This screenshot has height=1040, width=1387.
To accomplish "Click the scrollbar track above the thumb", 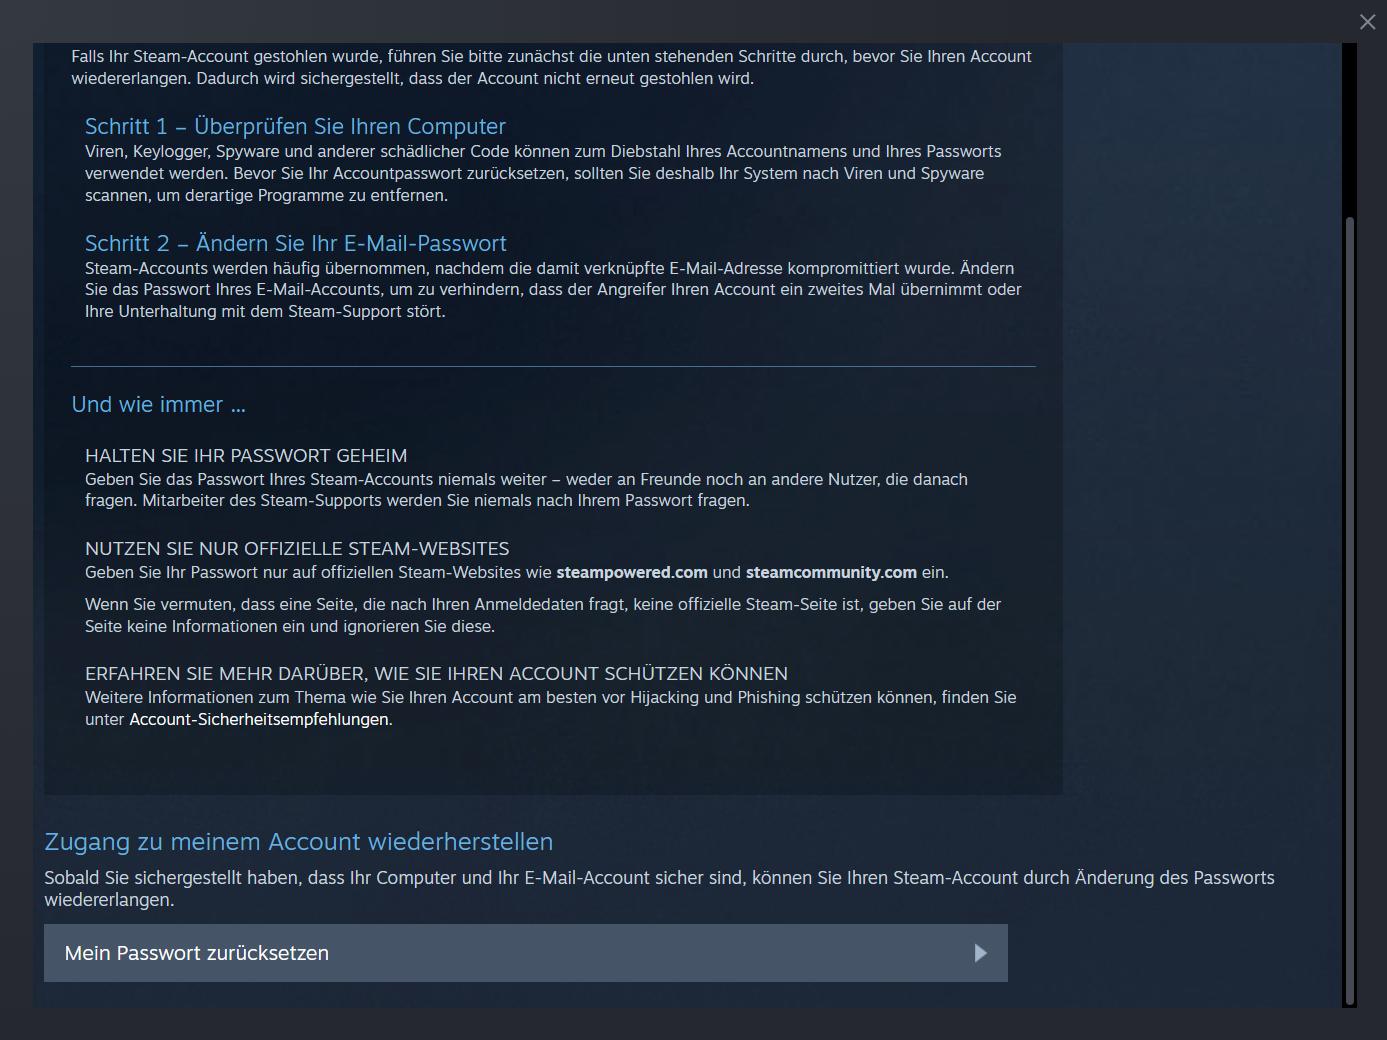I will click(1350, 130).
